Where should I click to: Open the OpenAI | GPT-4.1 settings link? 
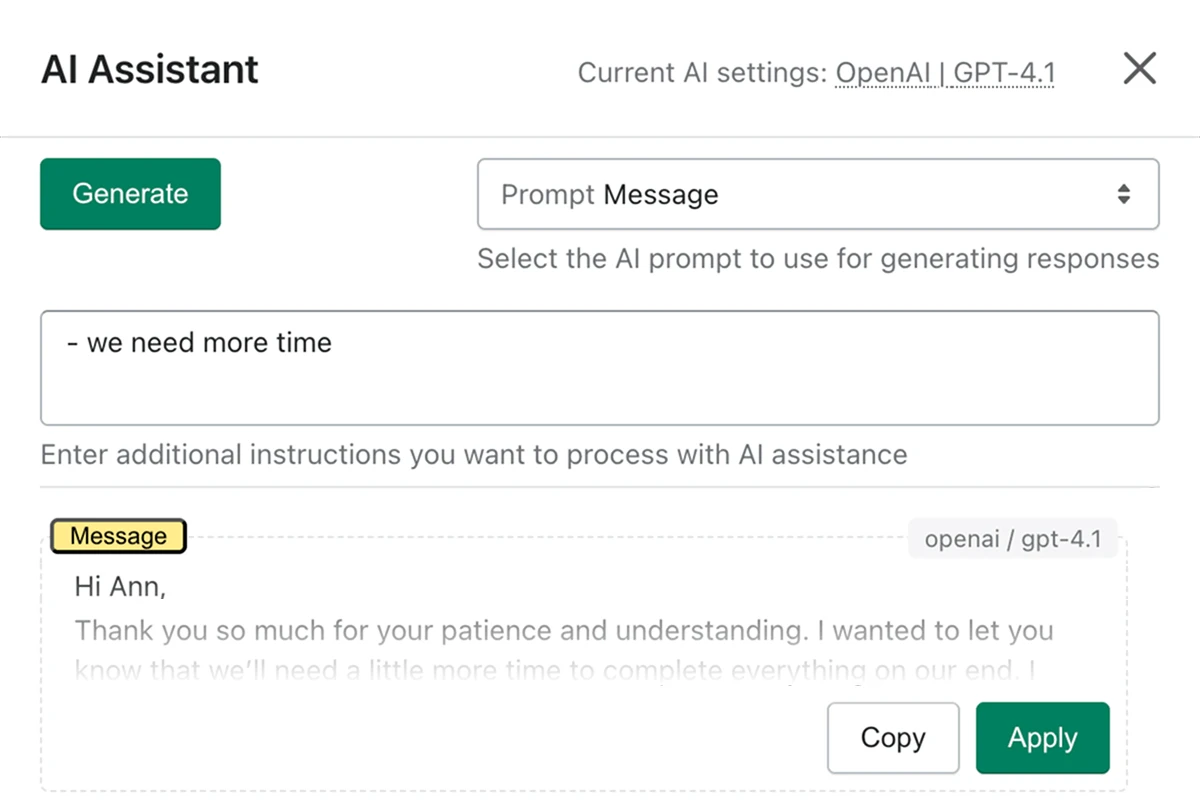945,73
